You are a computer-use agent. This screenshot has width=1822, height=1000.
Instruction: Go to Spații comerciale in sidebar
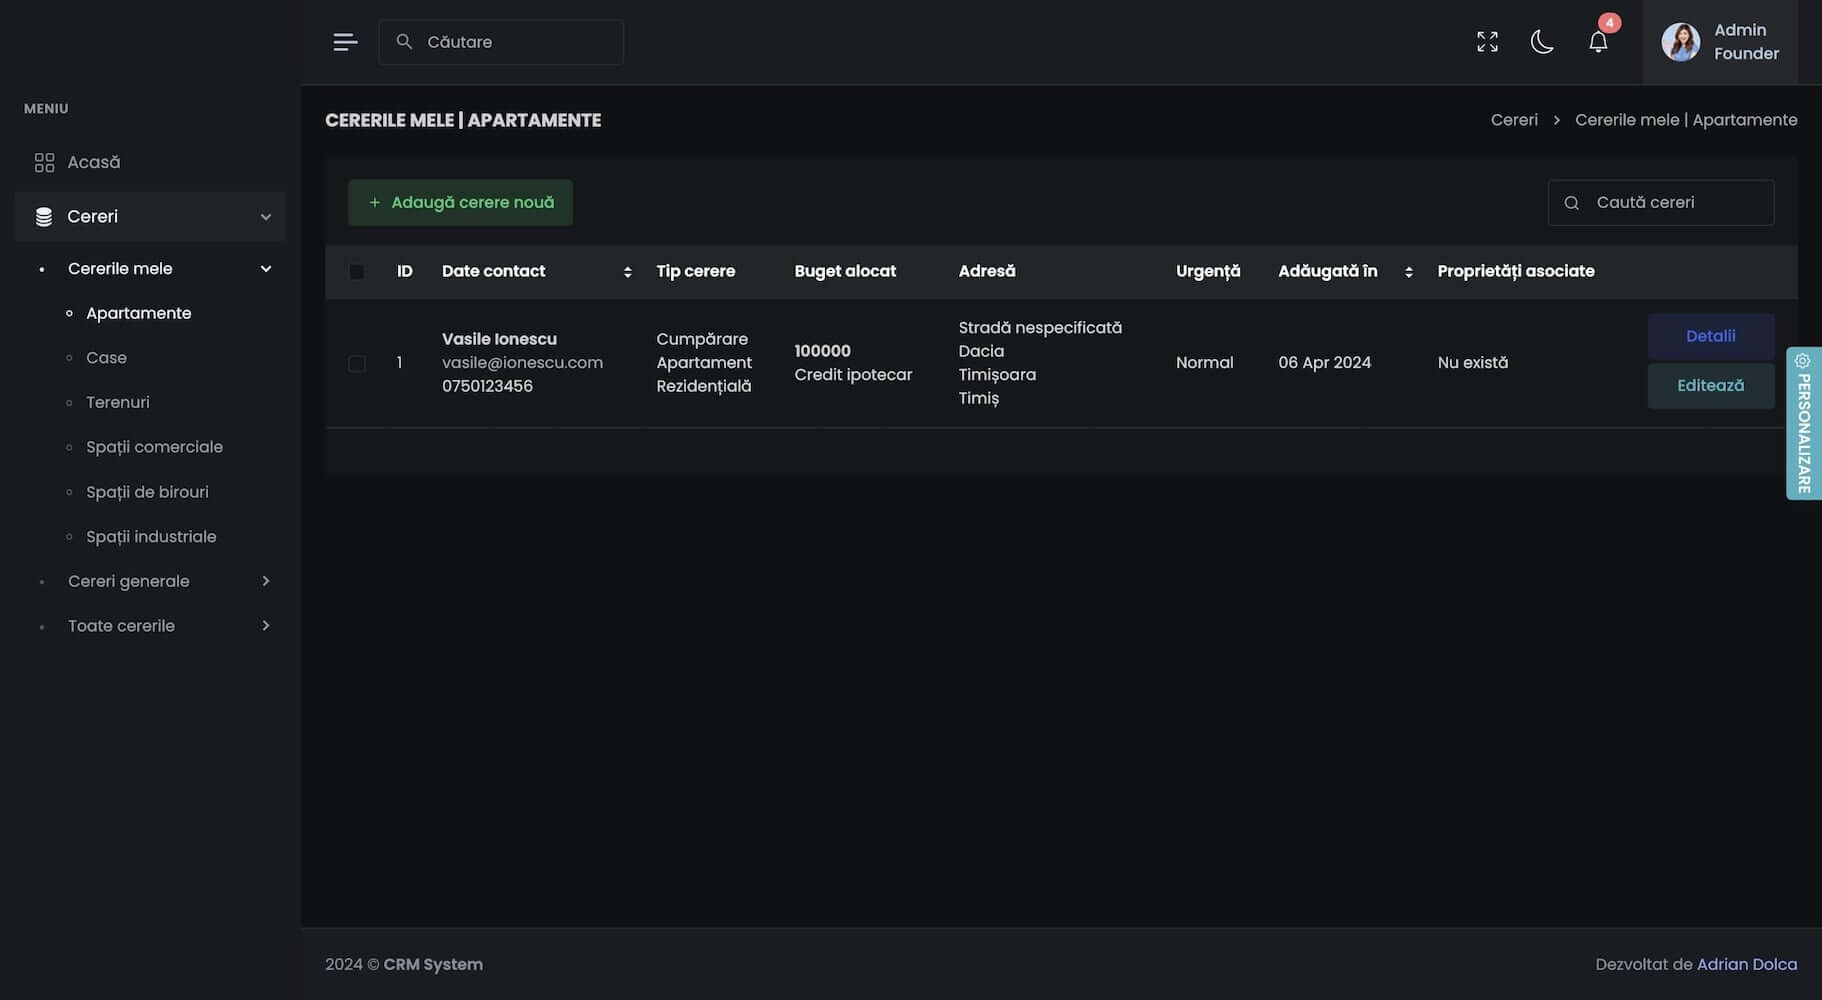(x=154, y=447)
